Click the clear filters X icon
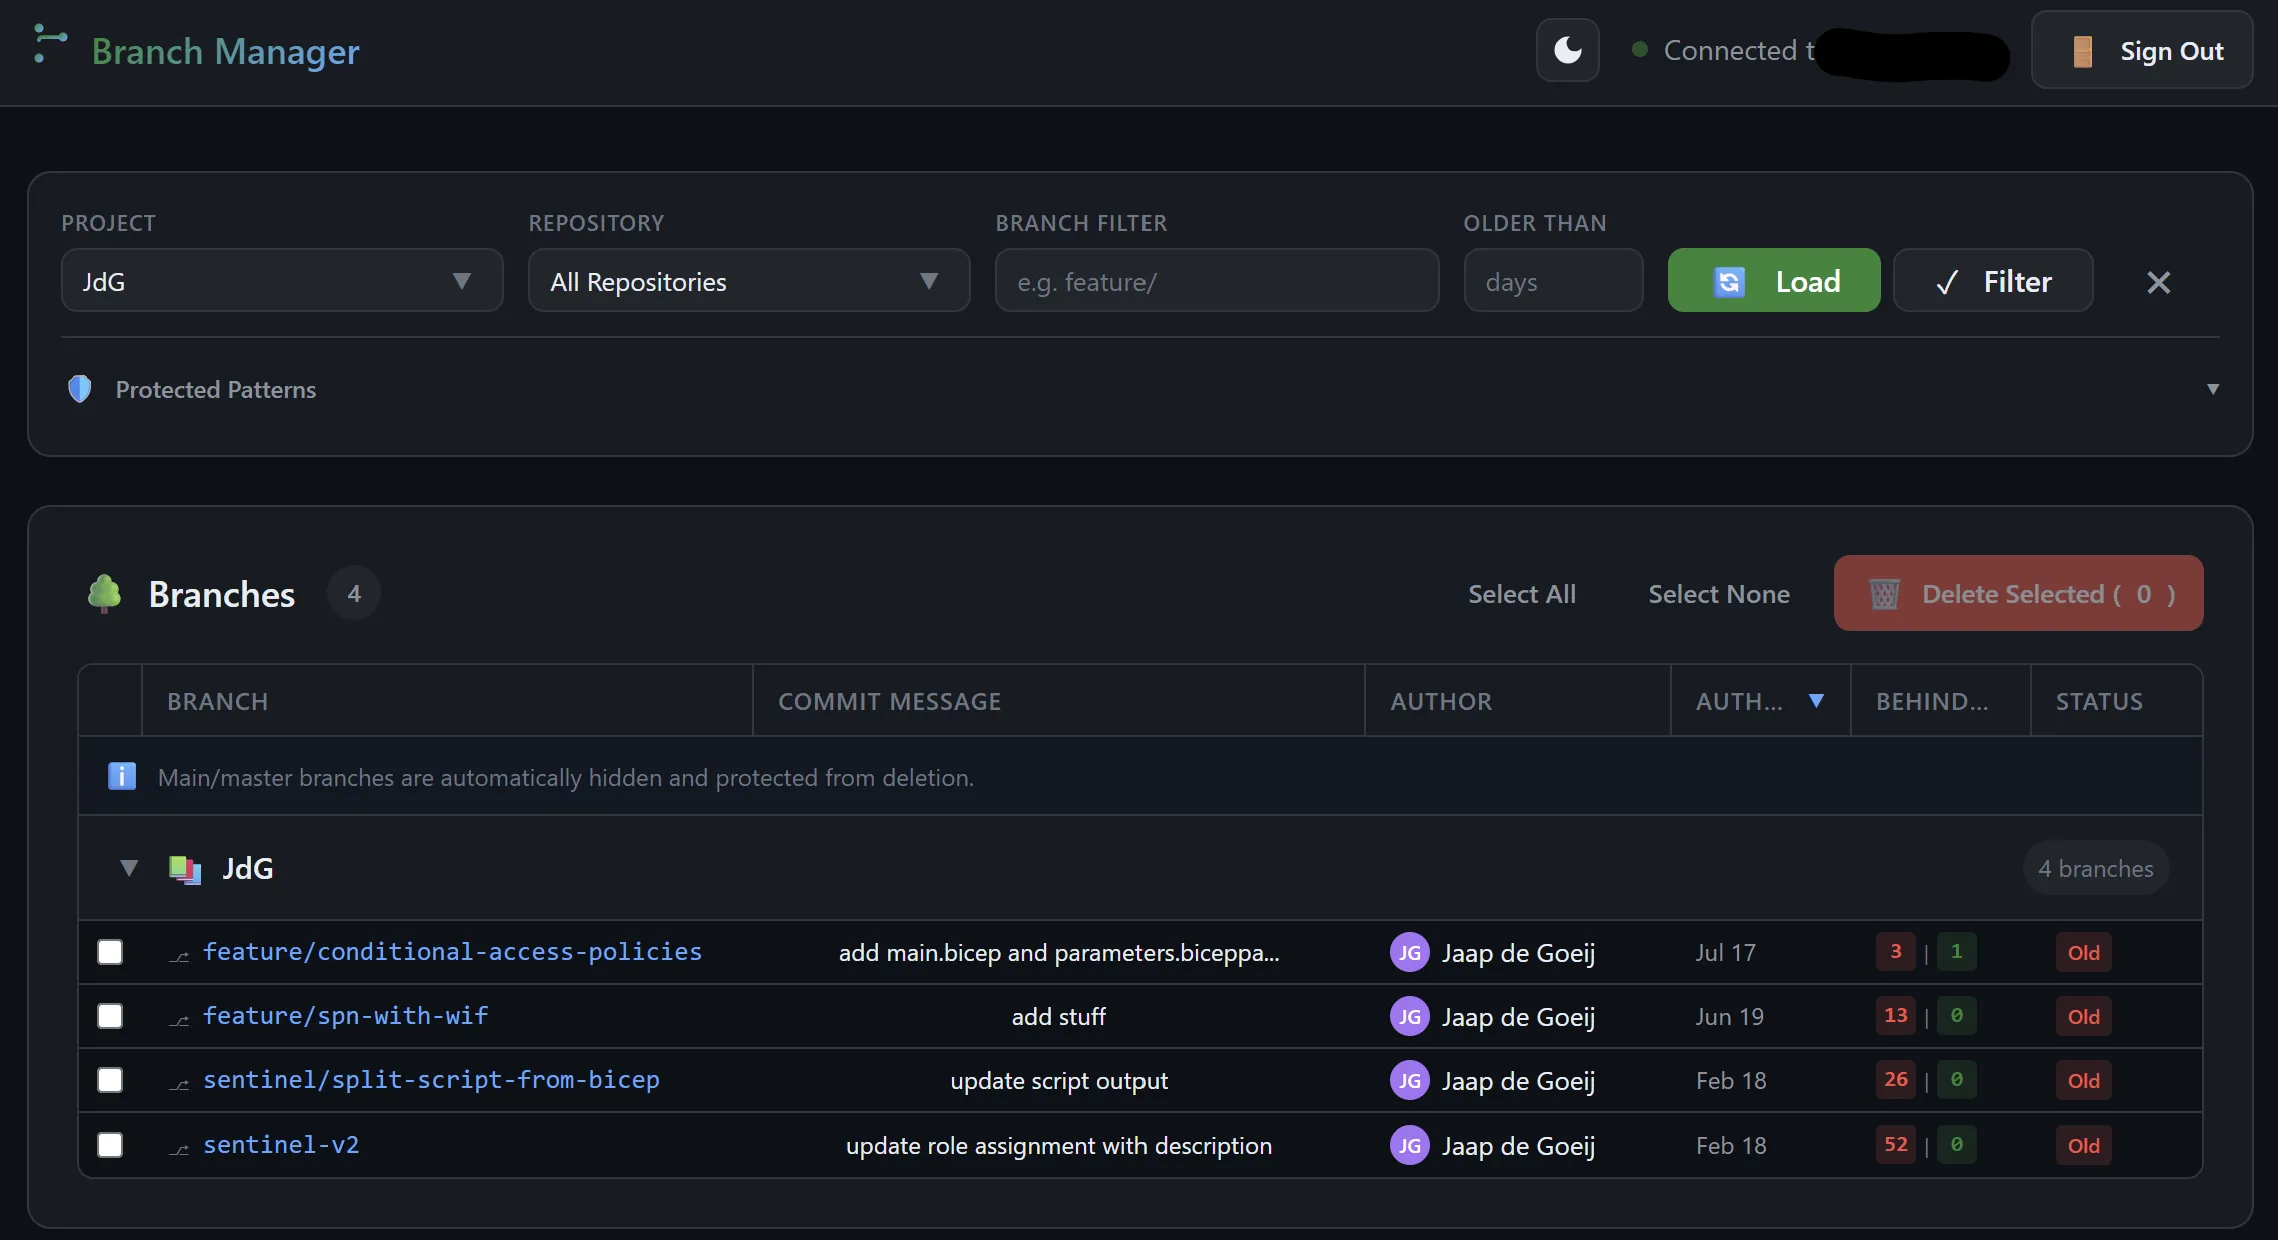2278x1240 pixels. (2158, 282)
